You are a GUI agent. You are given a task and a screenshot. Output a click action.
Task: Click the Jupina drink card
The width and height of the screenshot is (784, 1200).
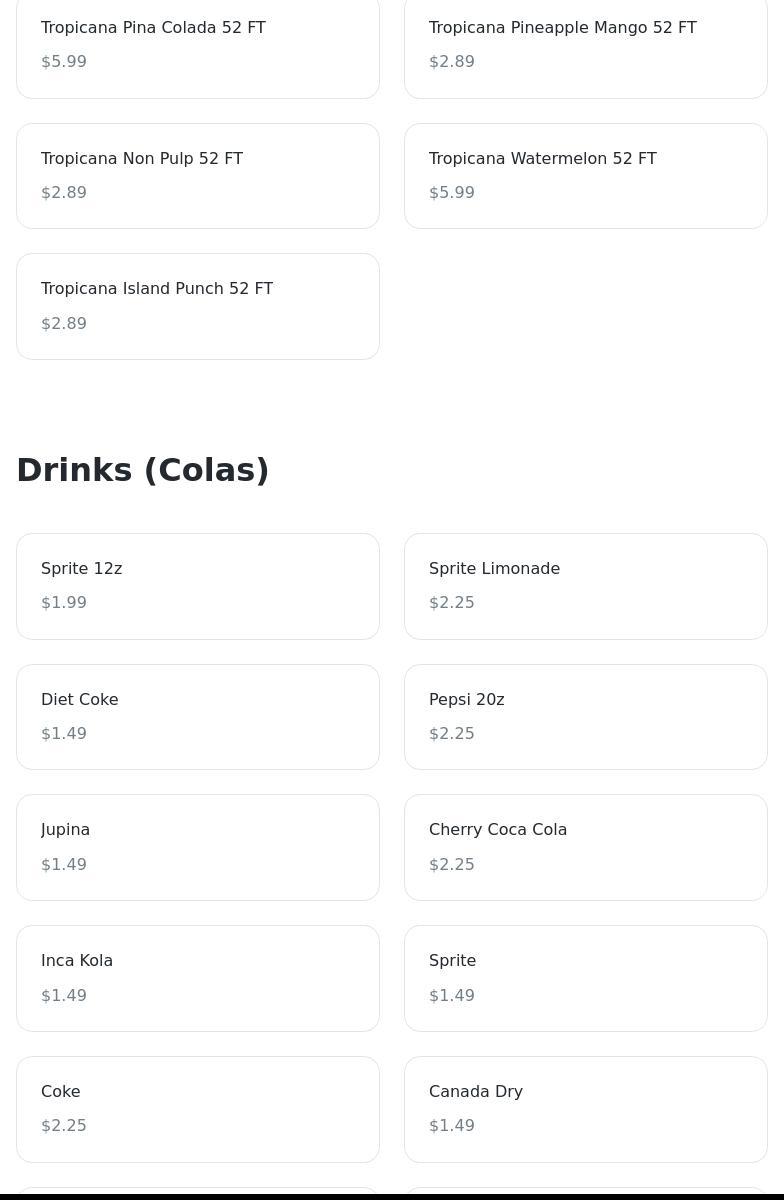click(x=197, y=847)
